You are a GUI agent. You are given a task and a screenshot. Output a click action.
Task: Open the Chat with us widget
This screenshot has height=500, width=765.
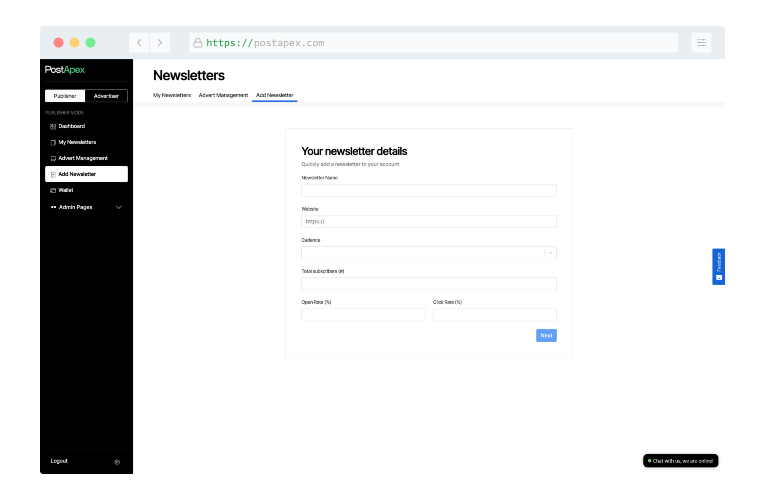pyautogui.click(x=680, y=461)
